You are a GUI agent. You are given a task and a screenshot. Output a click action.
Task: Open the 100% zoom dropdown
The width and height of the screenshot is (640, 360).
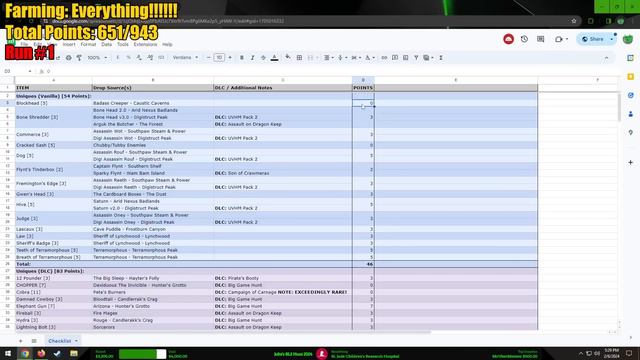pos(97,58)
